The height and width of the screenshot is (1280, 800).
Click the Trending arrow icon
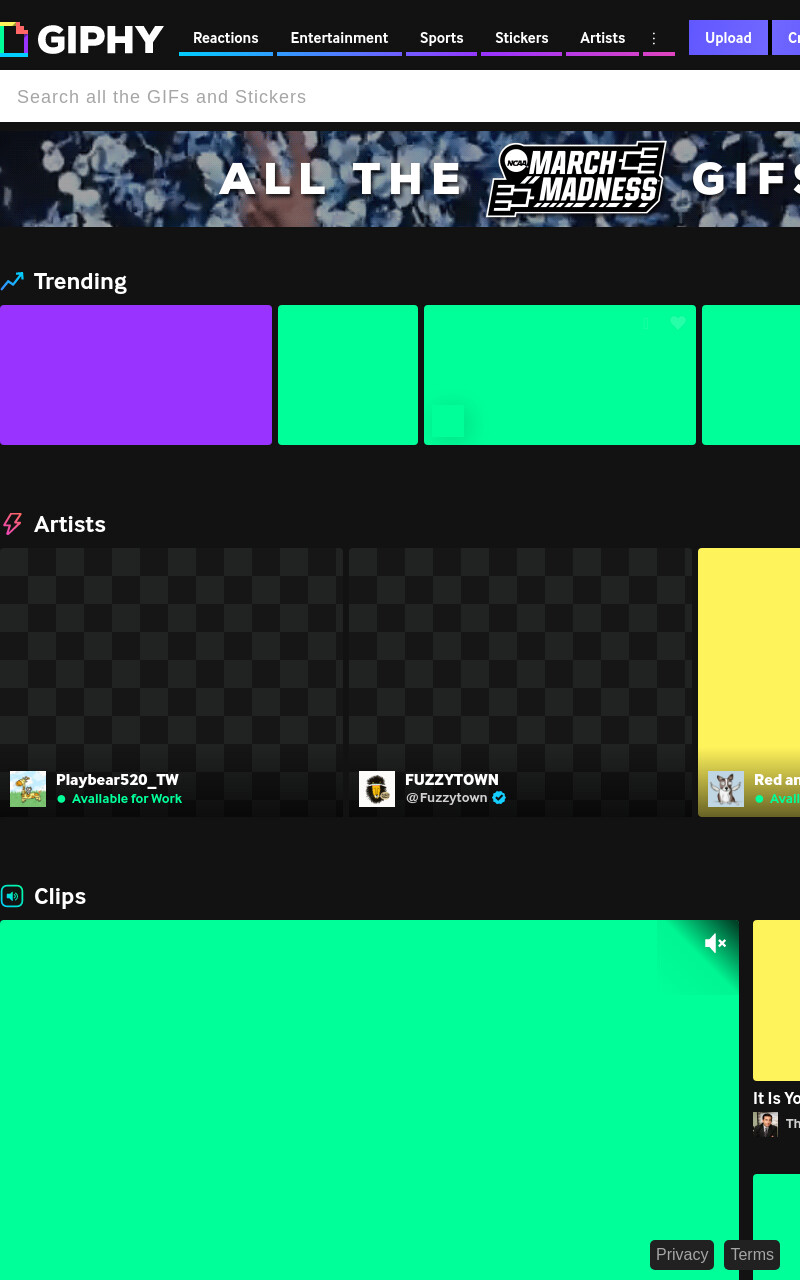coord(12,281)
